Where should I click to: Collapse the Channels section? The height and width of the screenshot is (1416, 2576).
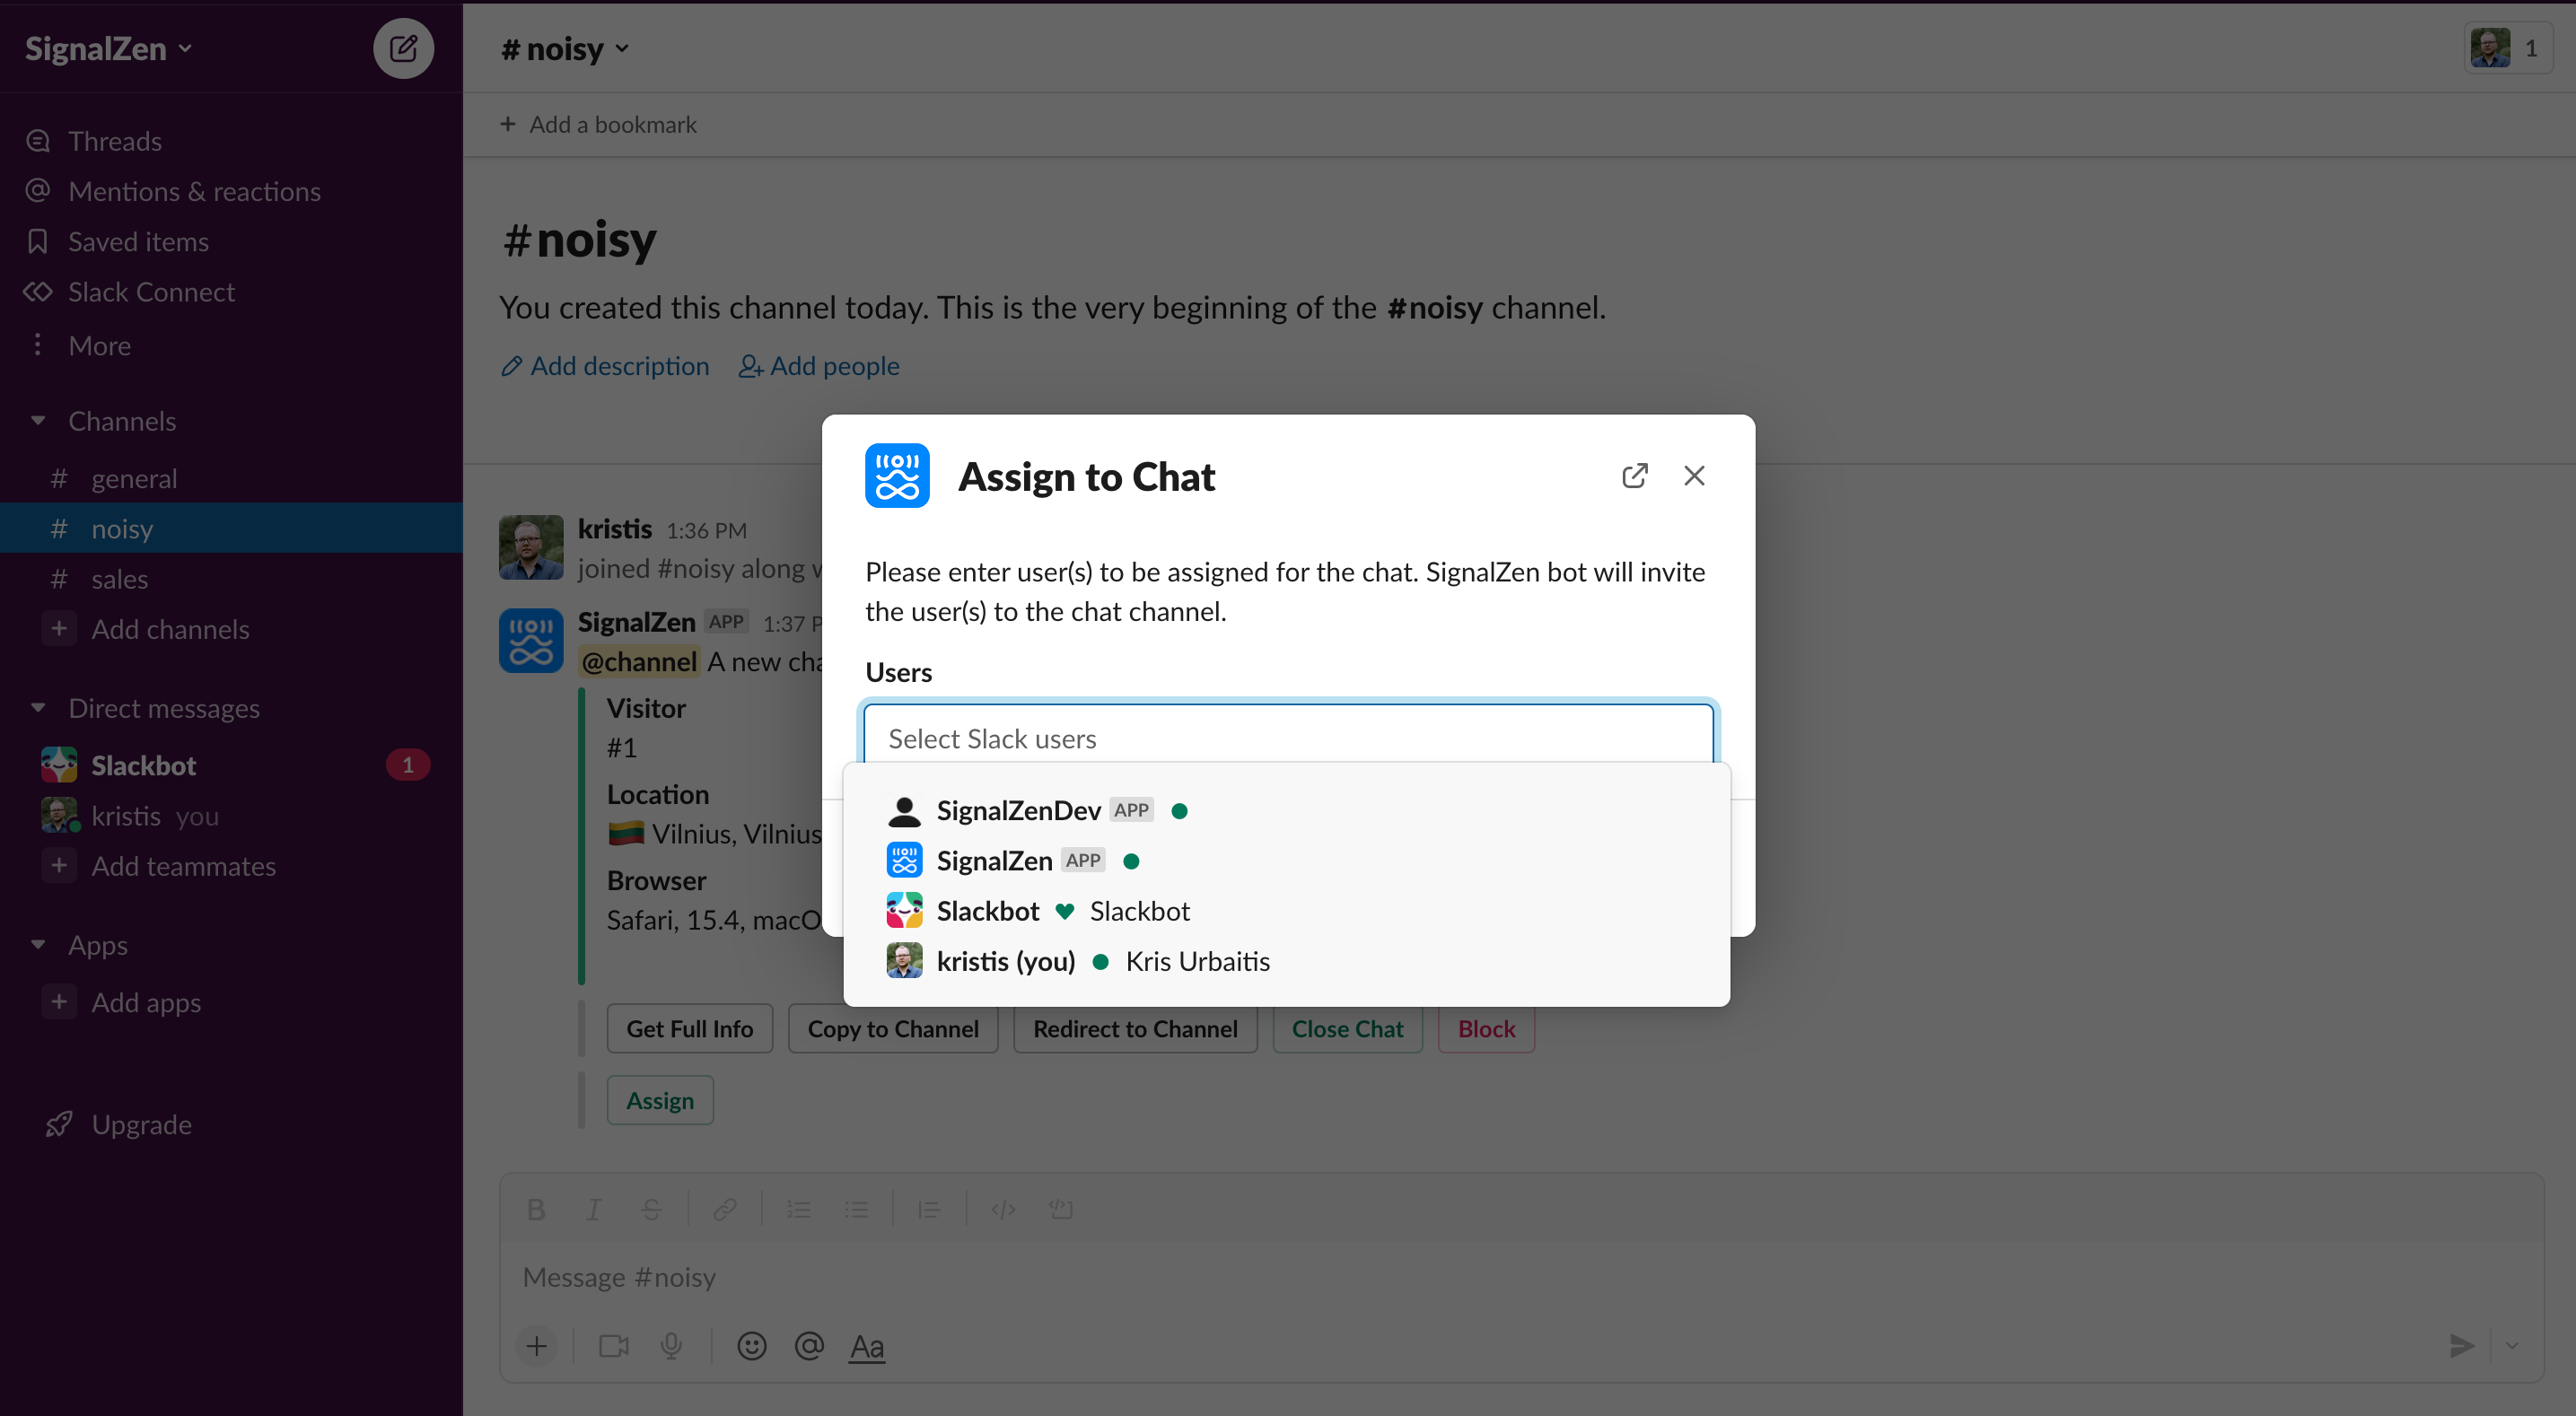point(38,421)
